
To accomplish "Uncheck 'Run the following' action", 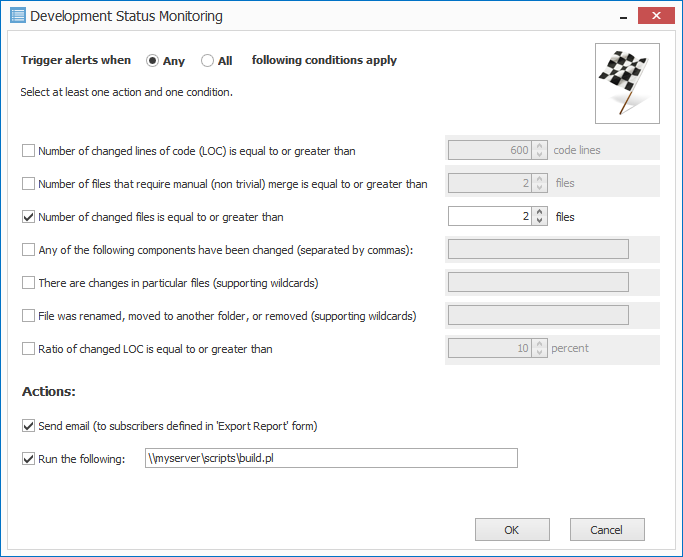I will [28, 459].
